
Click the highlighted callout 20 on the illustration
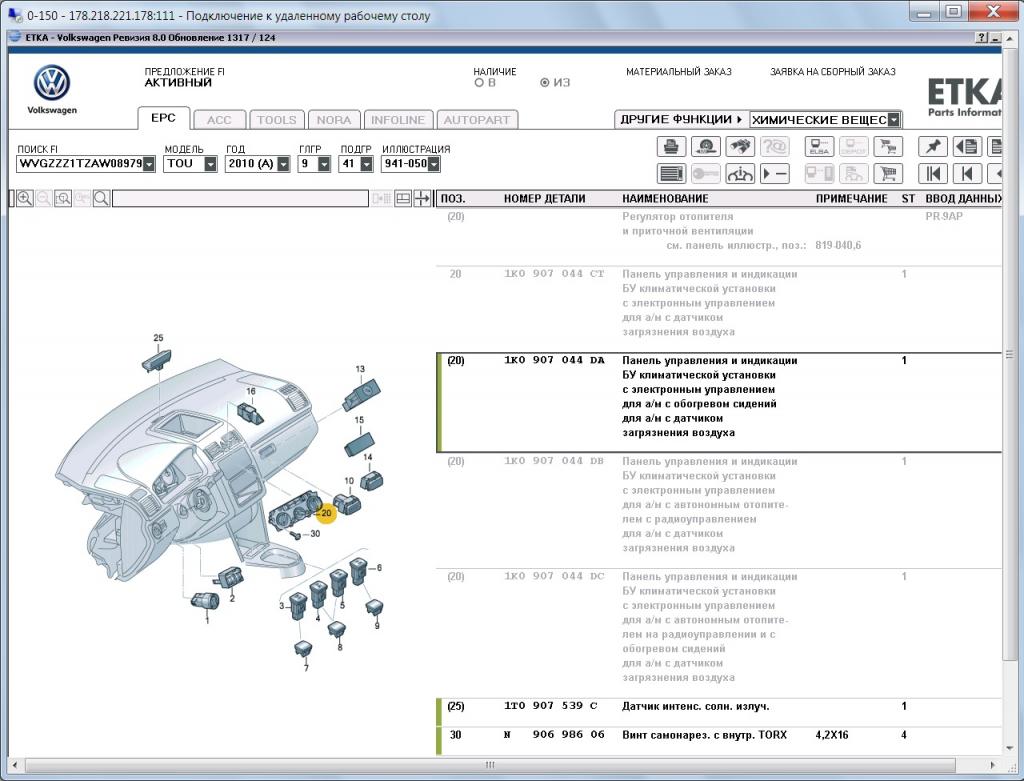tap(325, 513)
